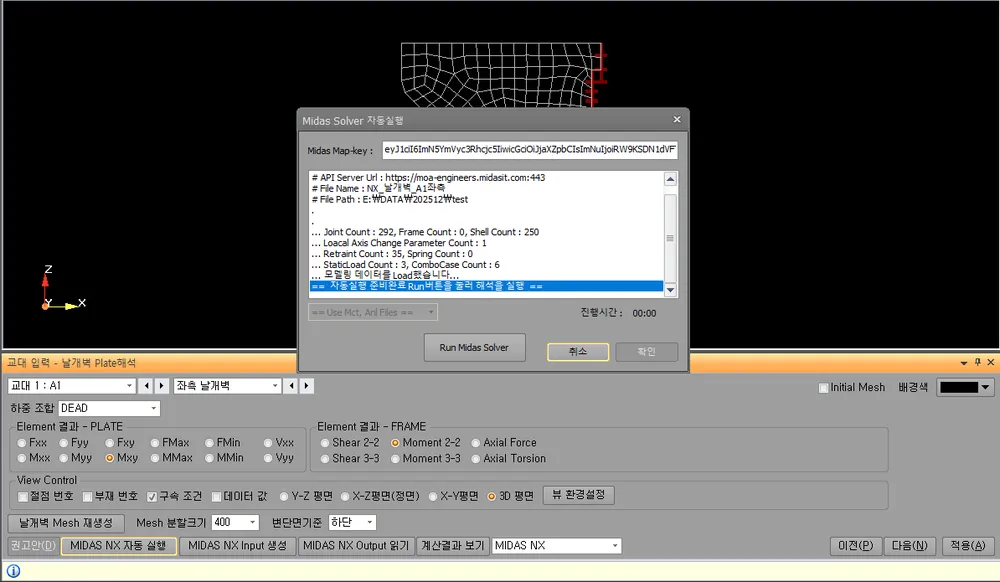Click 취소 button in solver dialog
The image size is (1000, 582).
pyautogui.click(x=578, y=351)
